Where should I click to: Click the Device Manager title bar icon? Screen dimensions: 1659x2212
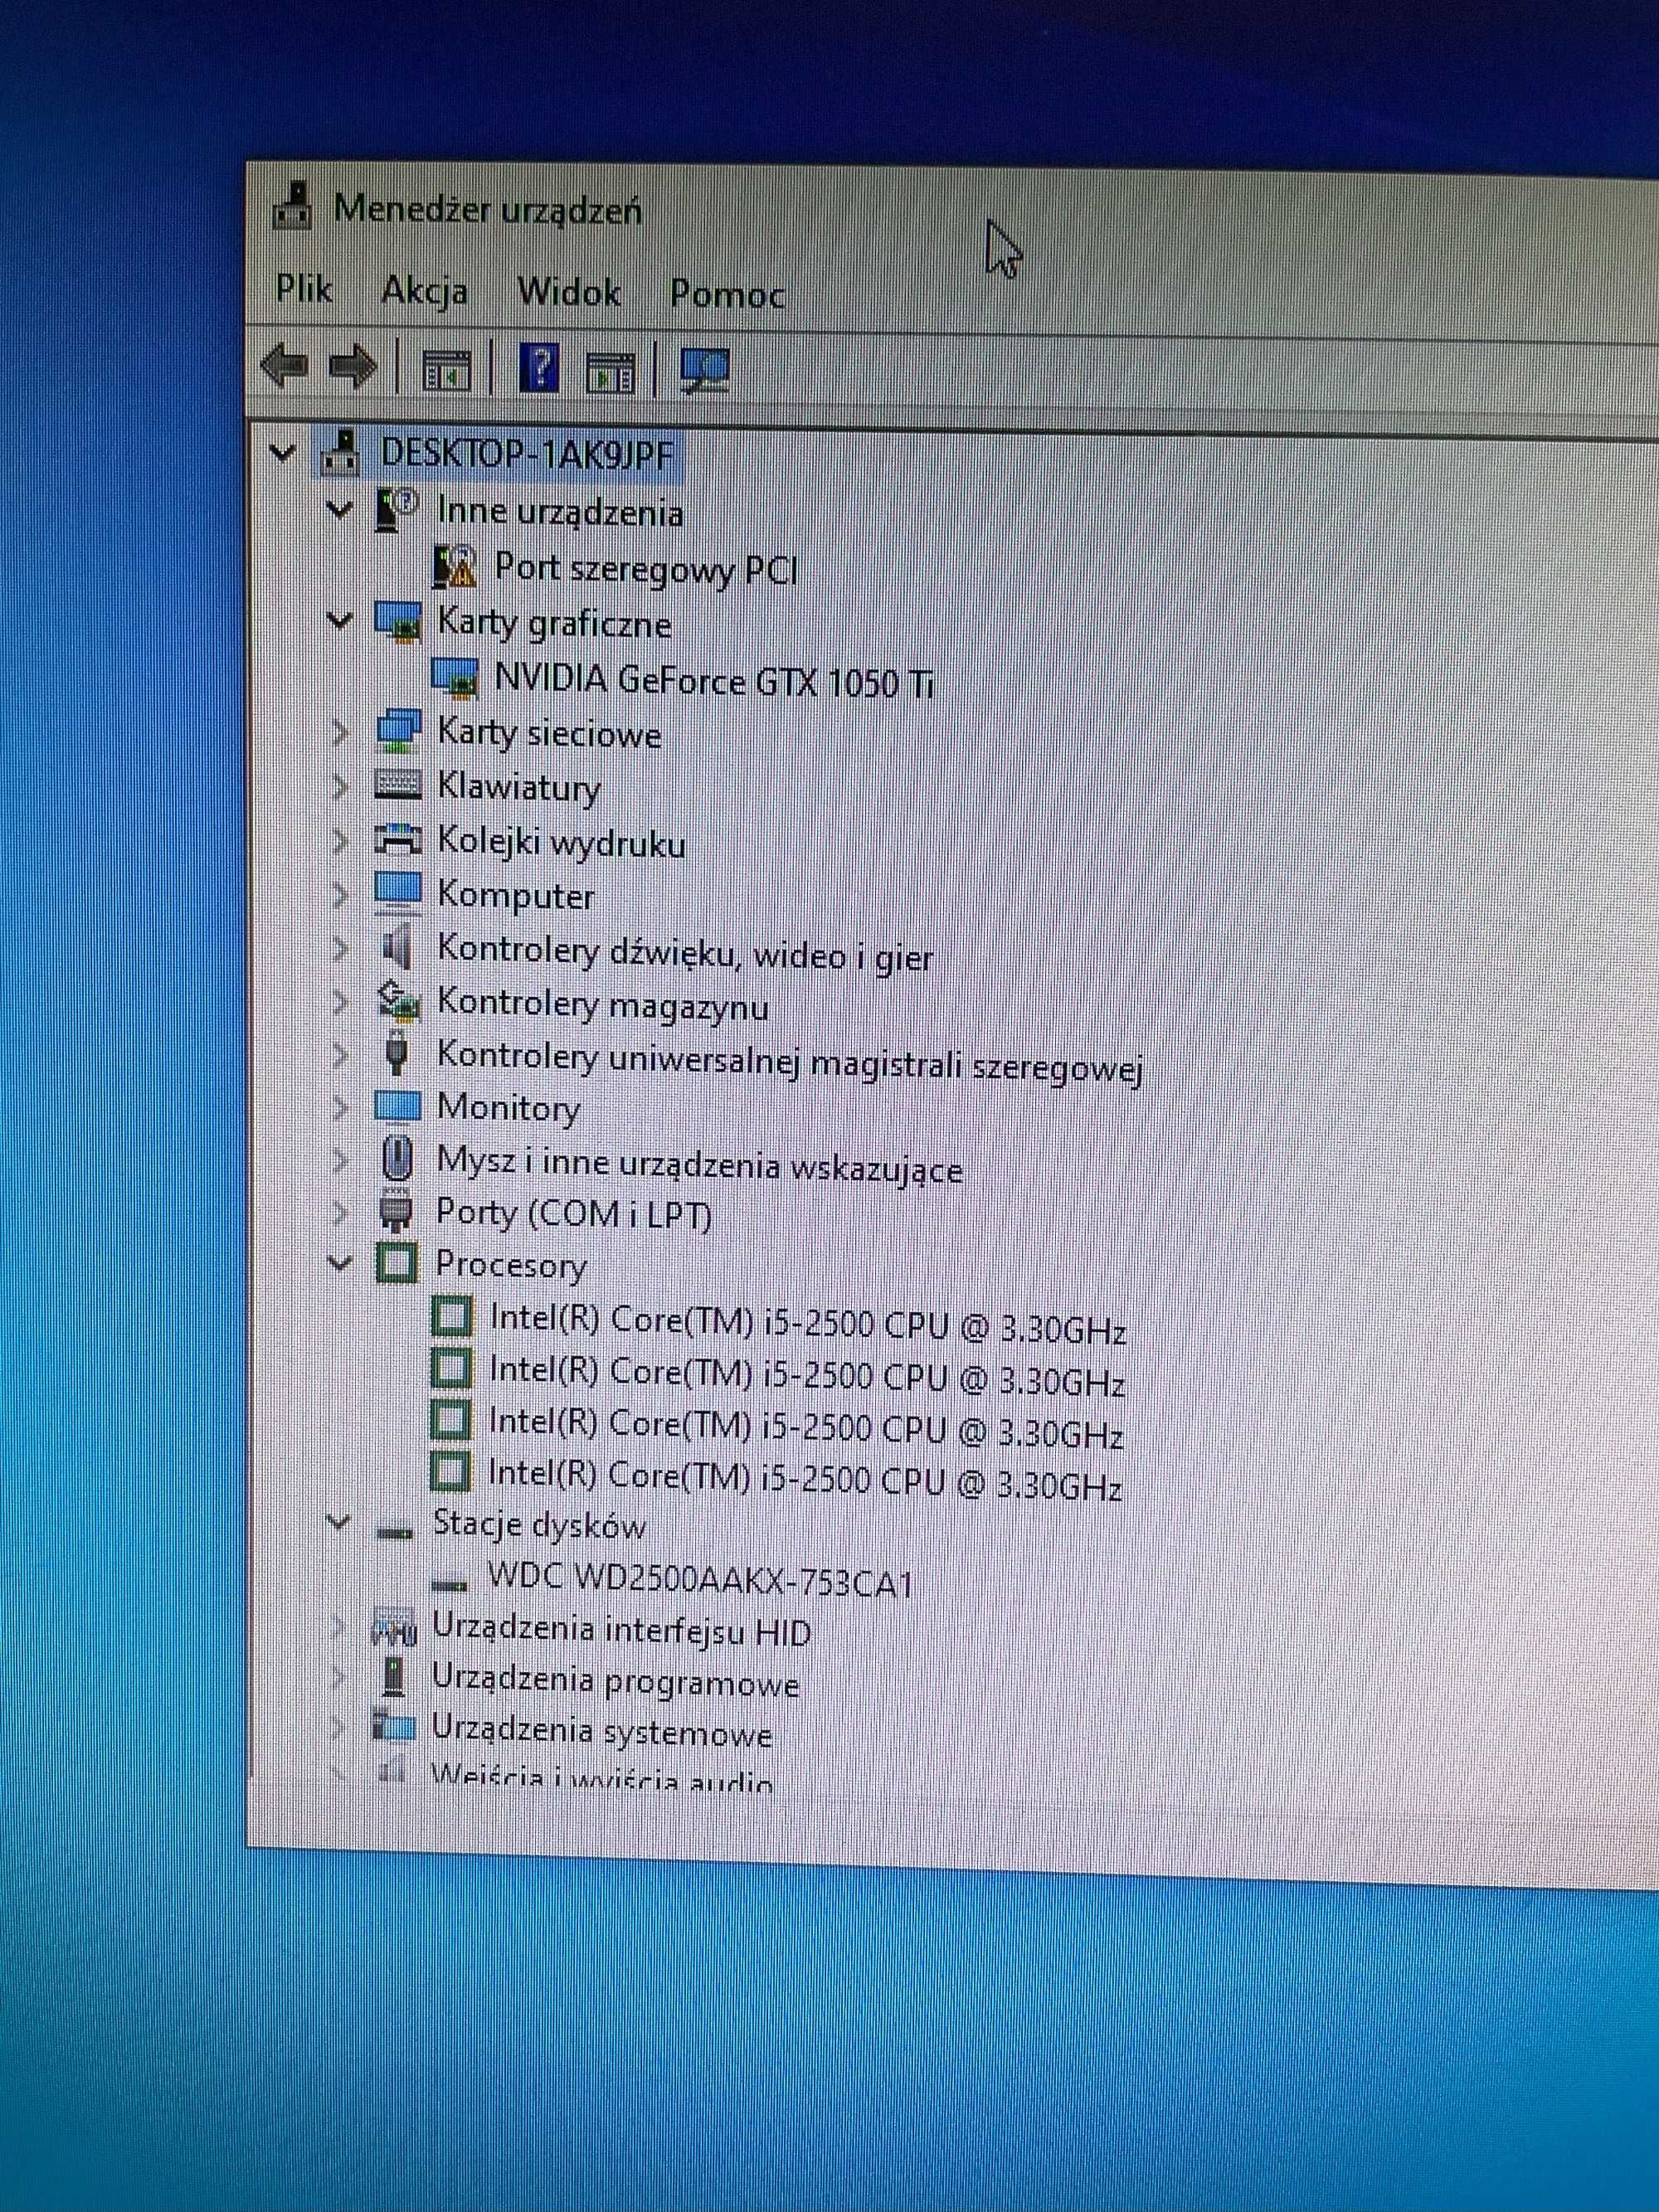coord(292,207)
